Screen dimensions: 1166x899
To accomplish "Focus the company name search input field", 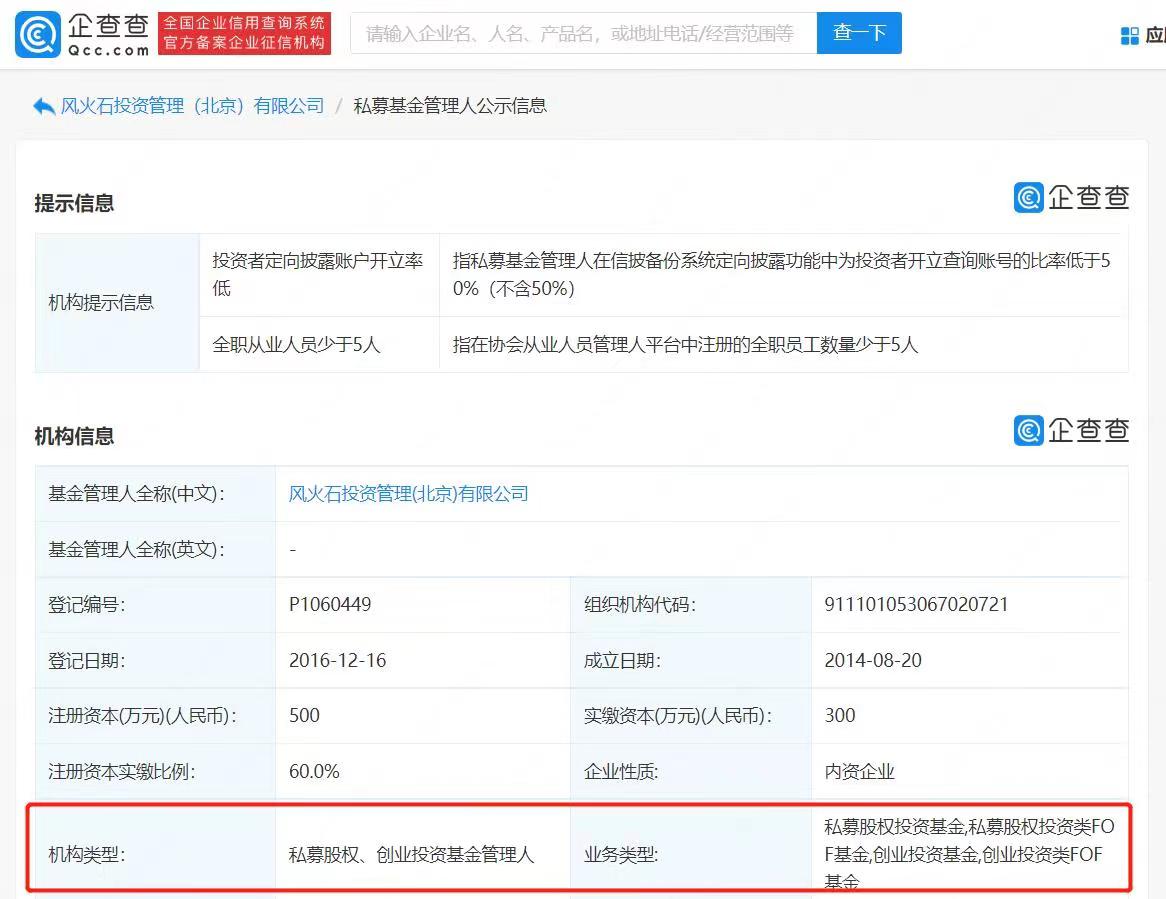I will coord(583,33).
